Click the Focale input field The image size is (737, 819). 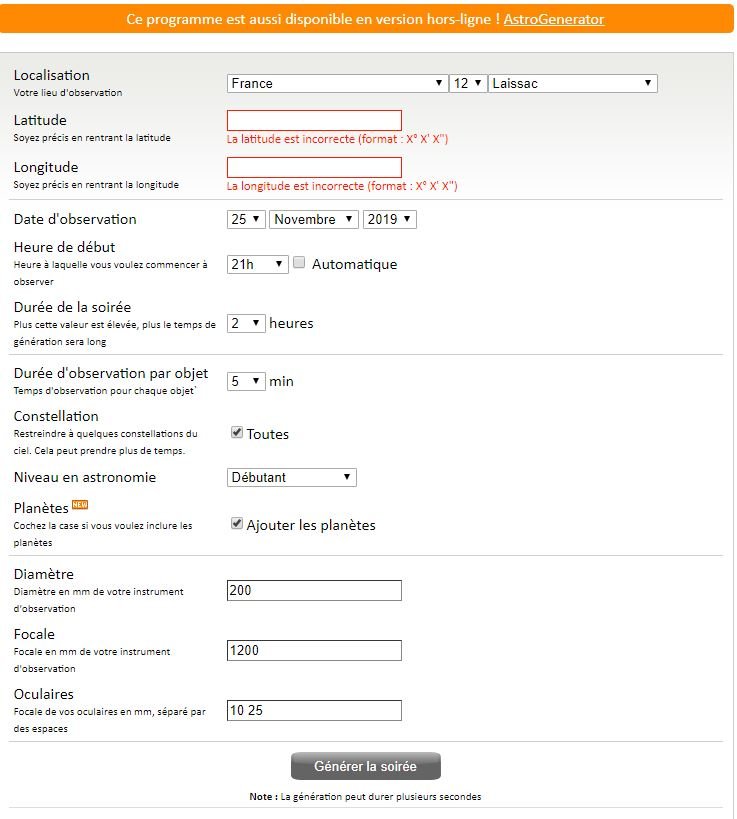[314, 651]
